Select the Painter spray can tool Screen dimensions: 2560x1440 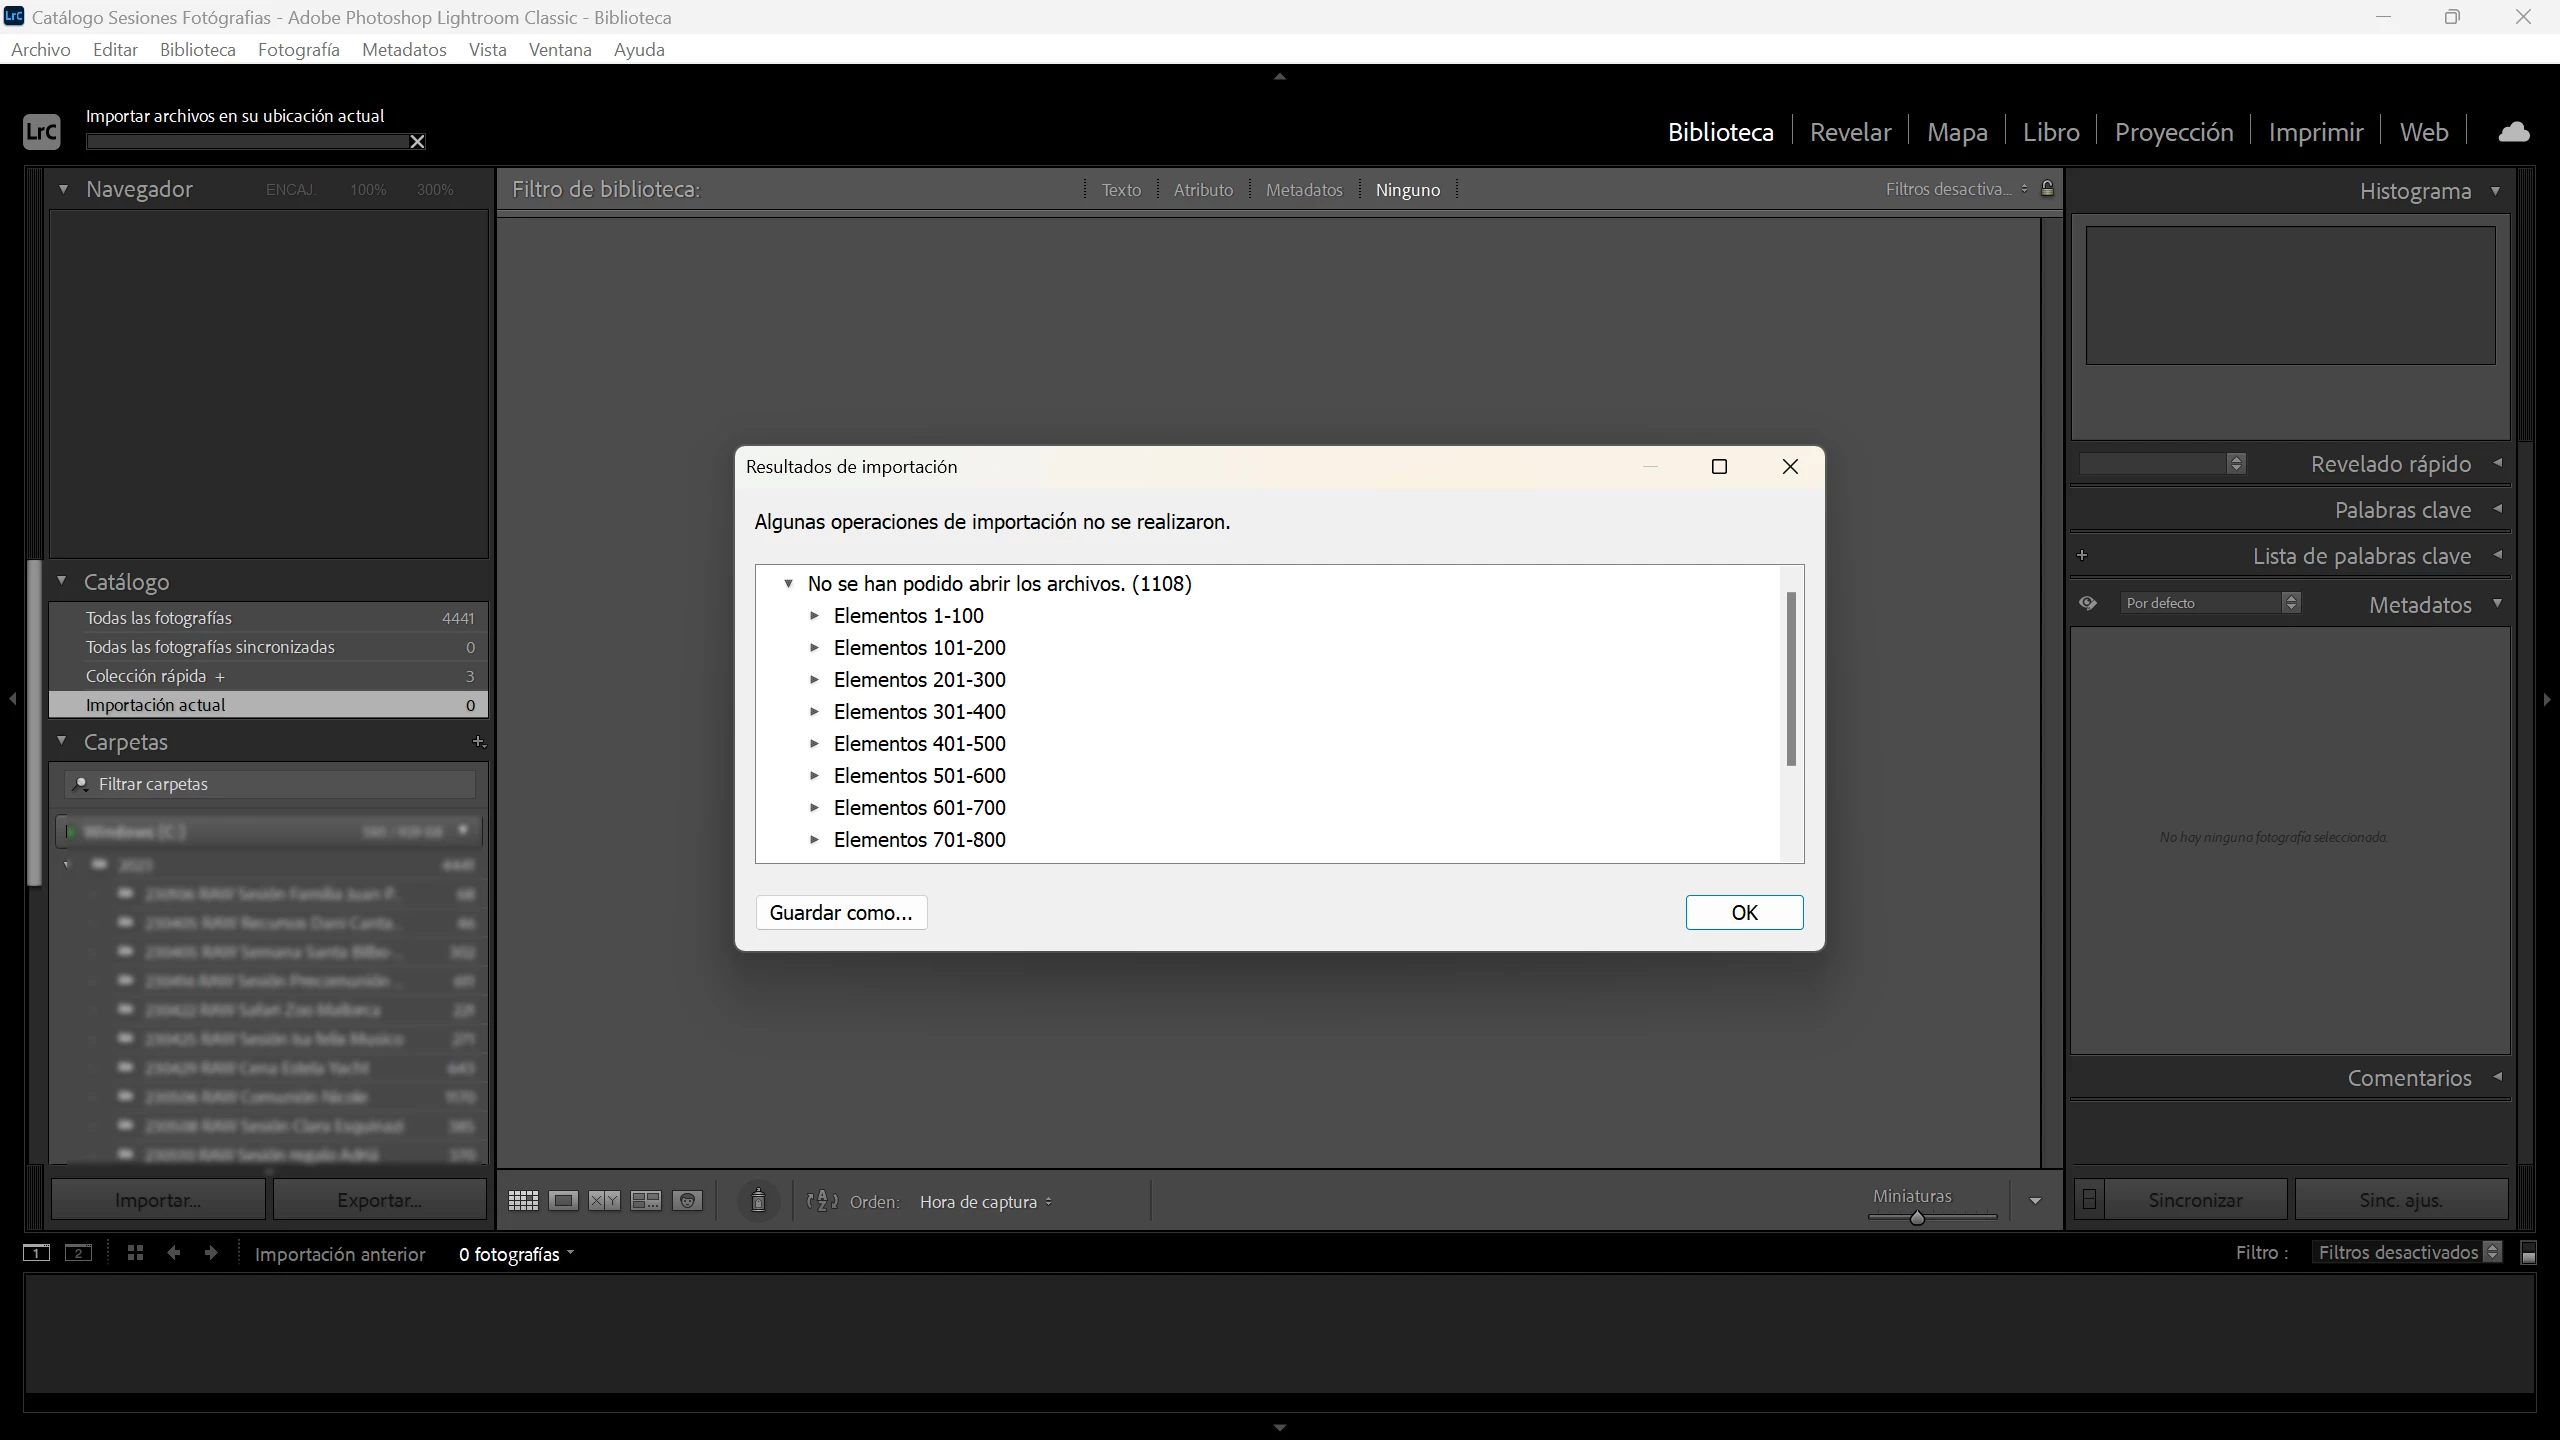coord(758,1201)
